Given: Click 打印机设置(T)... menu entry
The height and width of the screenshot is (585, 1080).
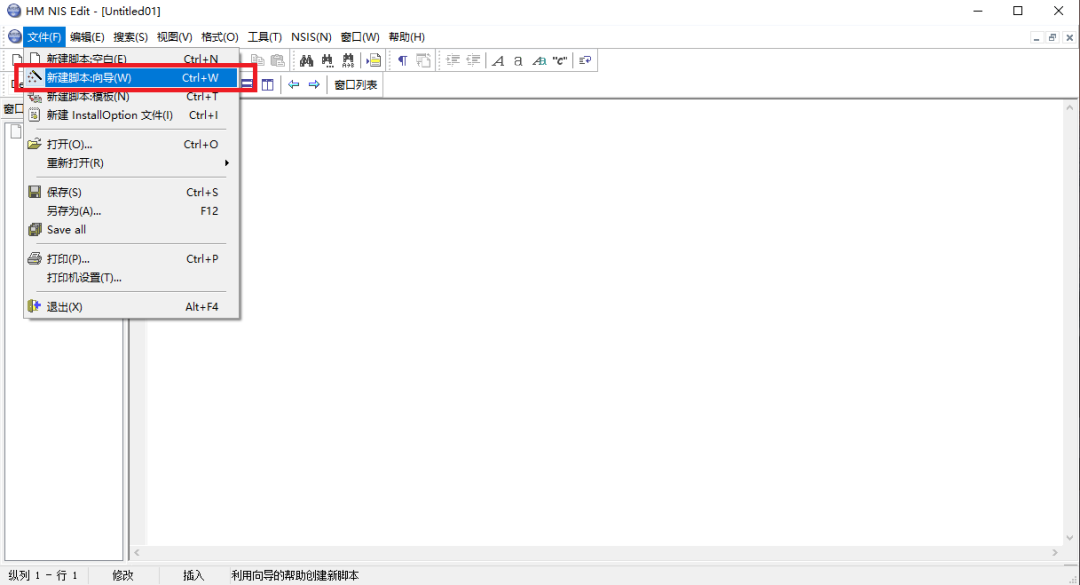Looking at the screenshot, I should pyautogui.click(x=84, y=277).
